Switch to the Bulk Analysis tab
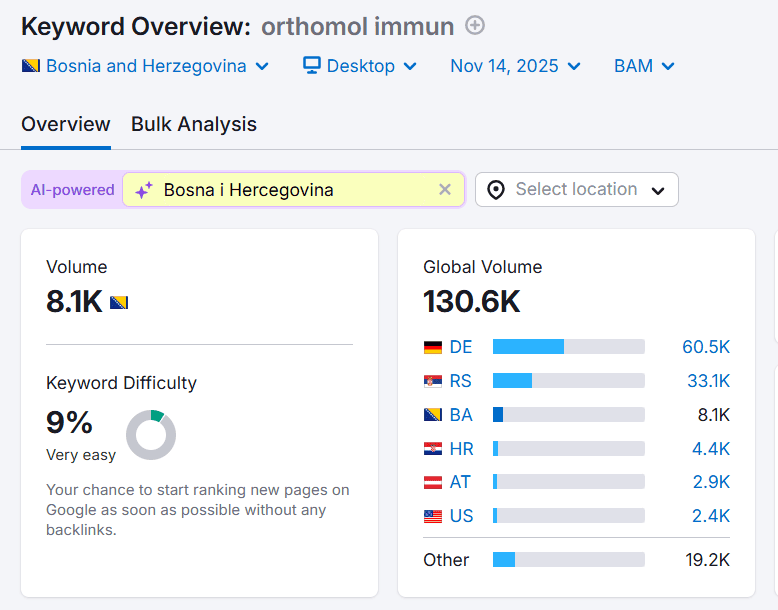Viewport: 778px width, 610px height. (194, 124)
